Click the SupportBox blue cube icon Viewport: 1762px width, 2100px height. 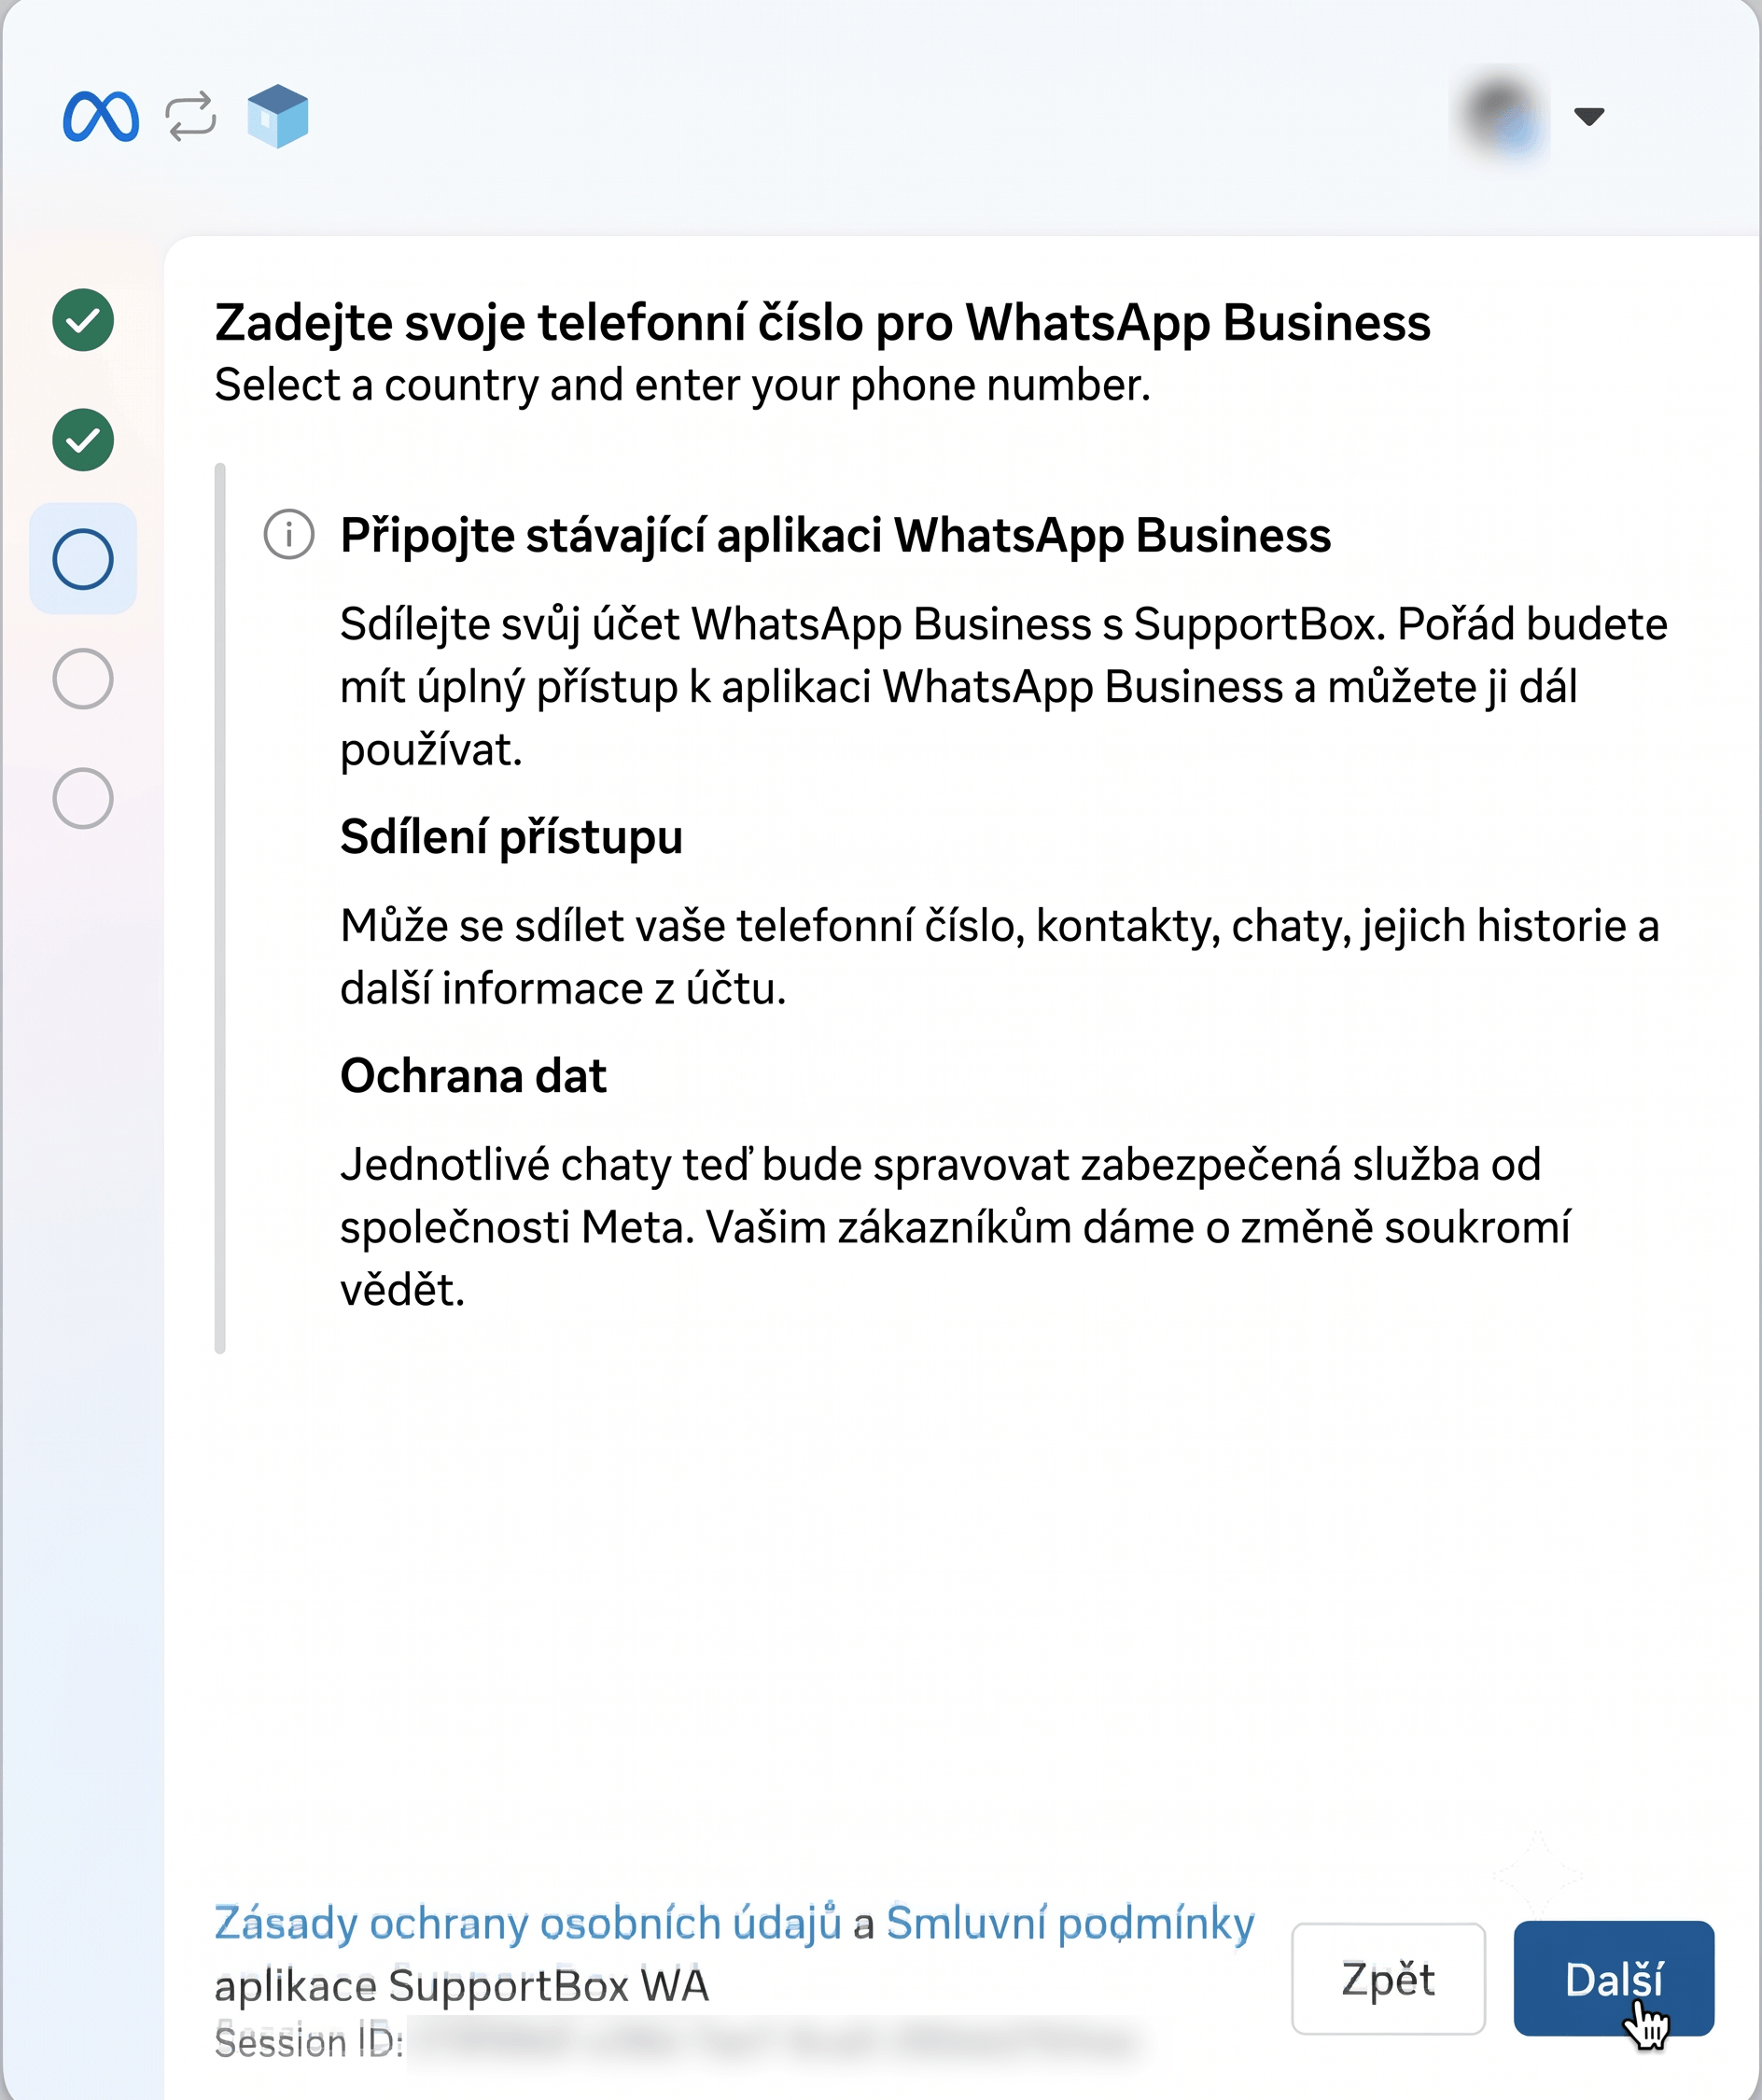(278, 116)
